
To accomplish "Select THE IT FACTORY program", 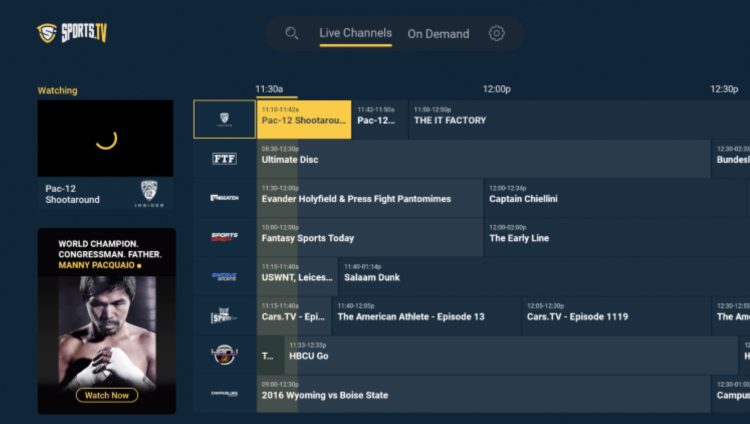I will pyautogui.click(x=579, y=120).
